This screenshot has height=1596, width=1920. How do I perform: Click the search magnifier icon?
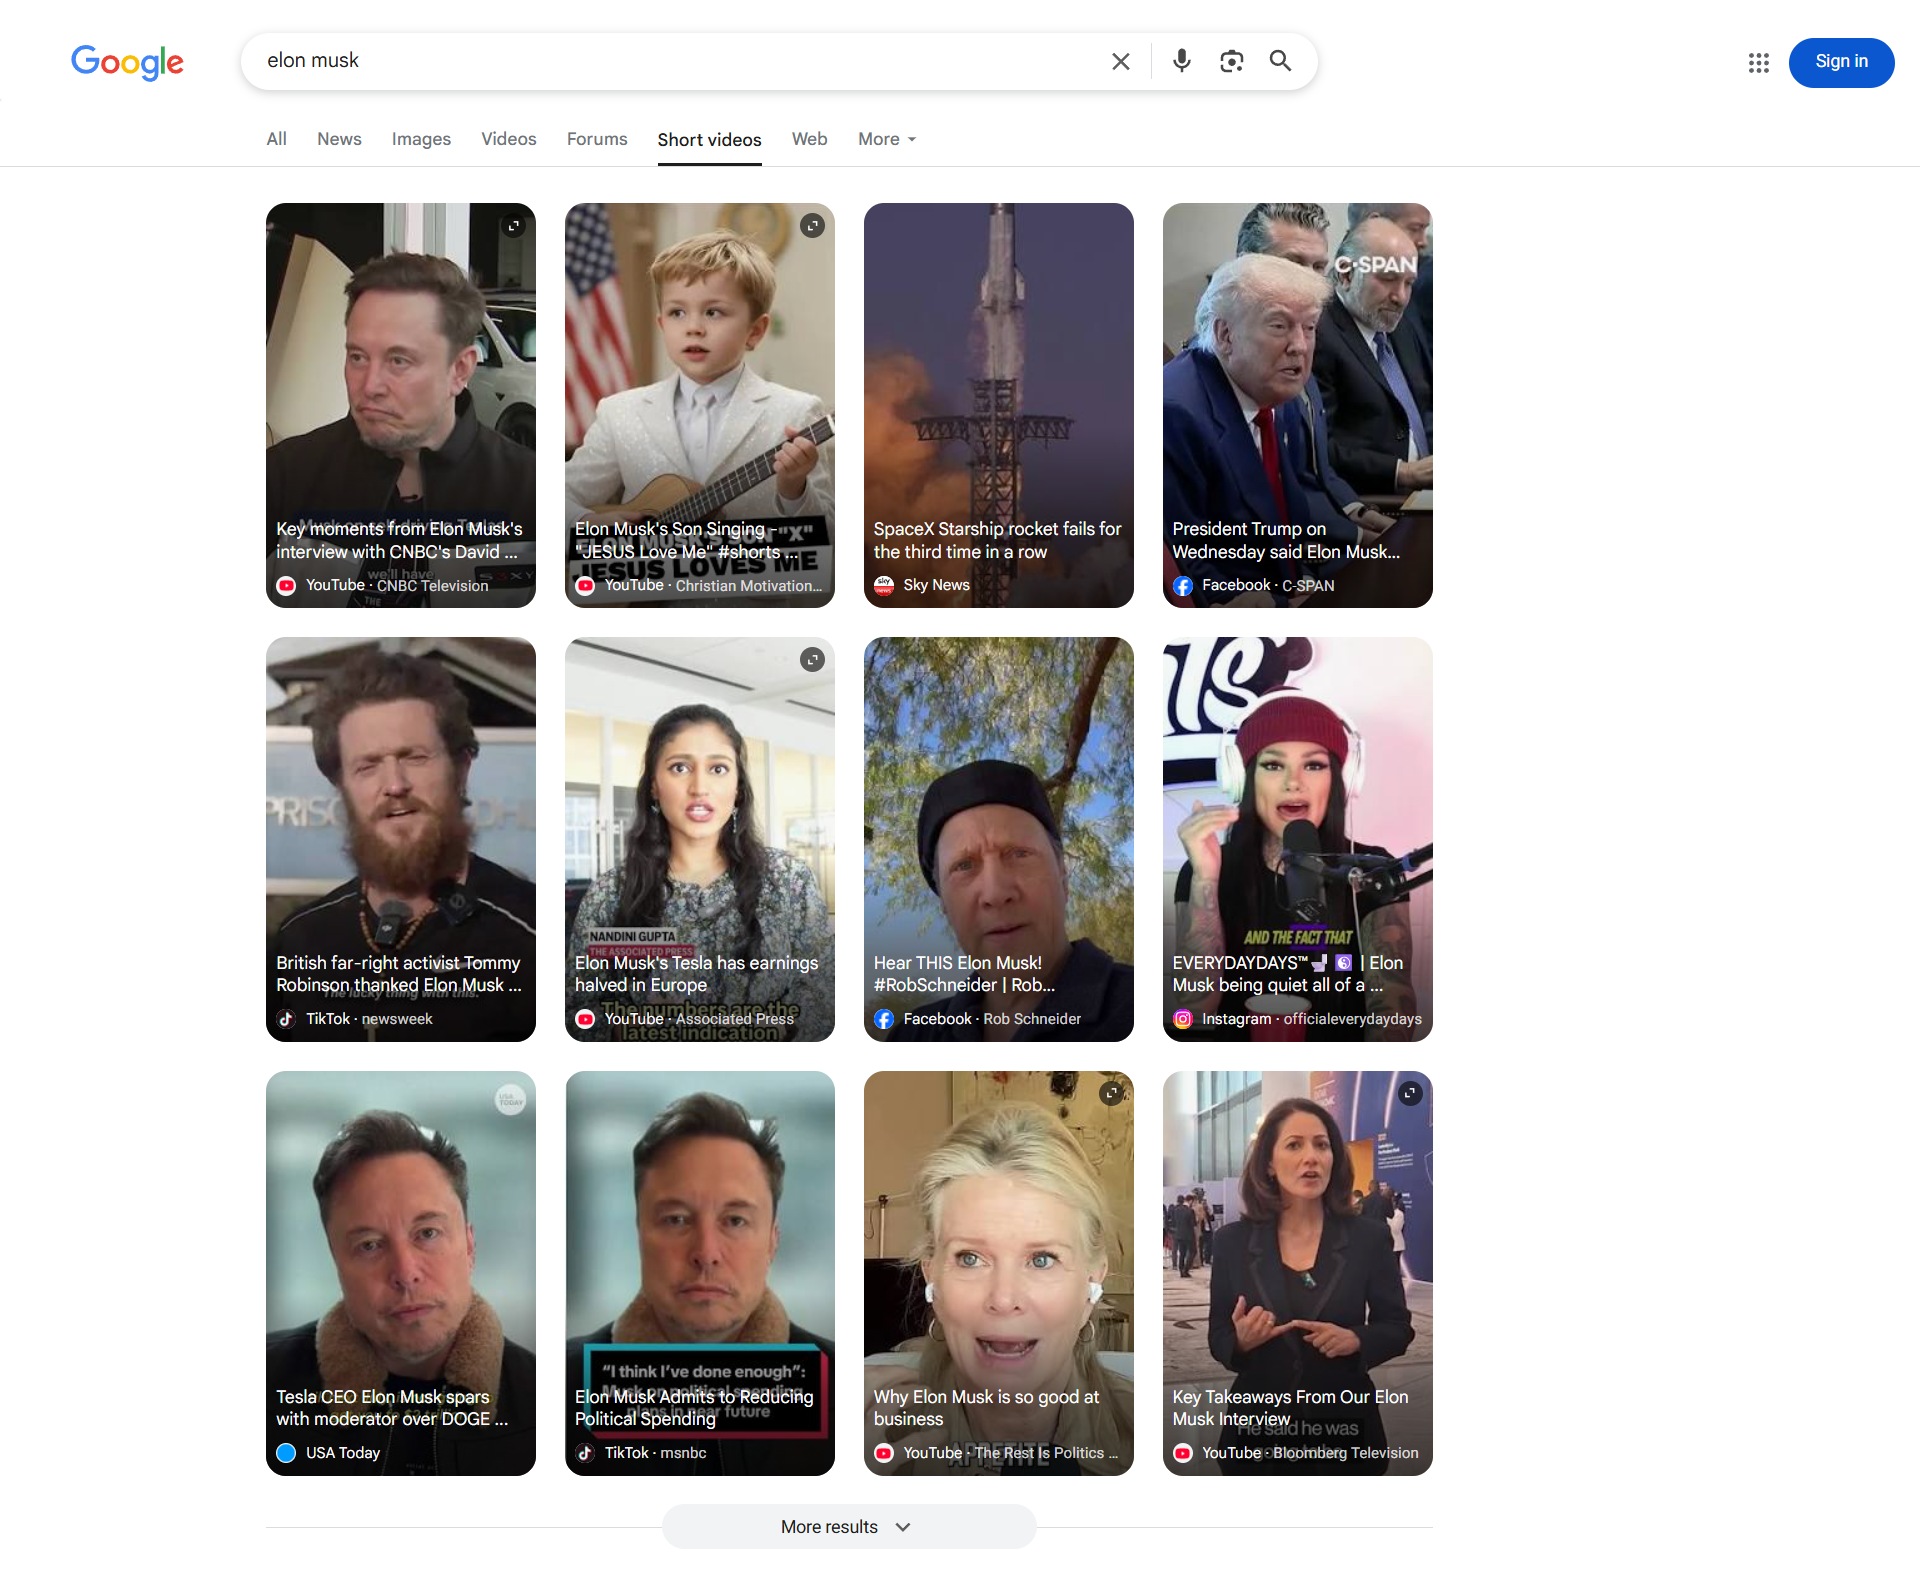pyautogui.click(x=1280, y=61)
